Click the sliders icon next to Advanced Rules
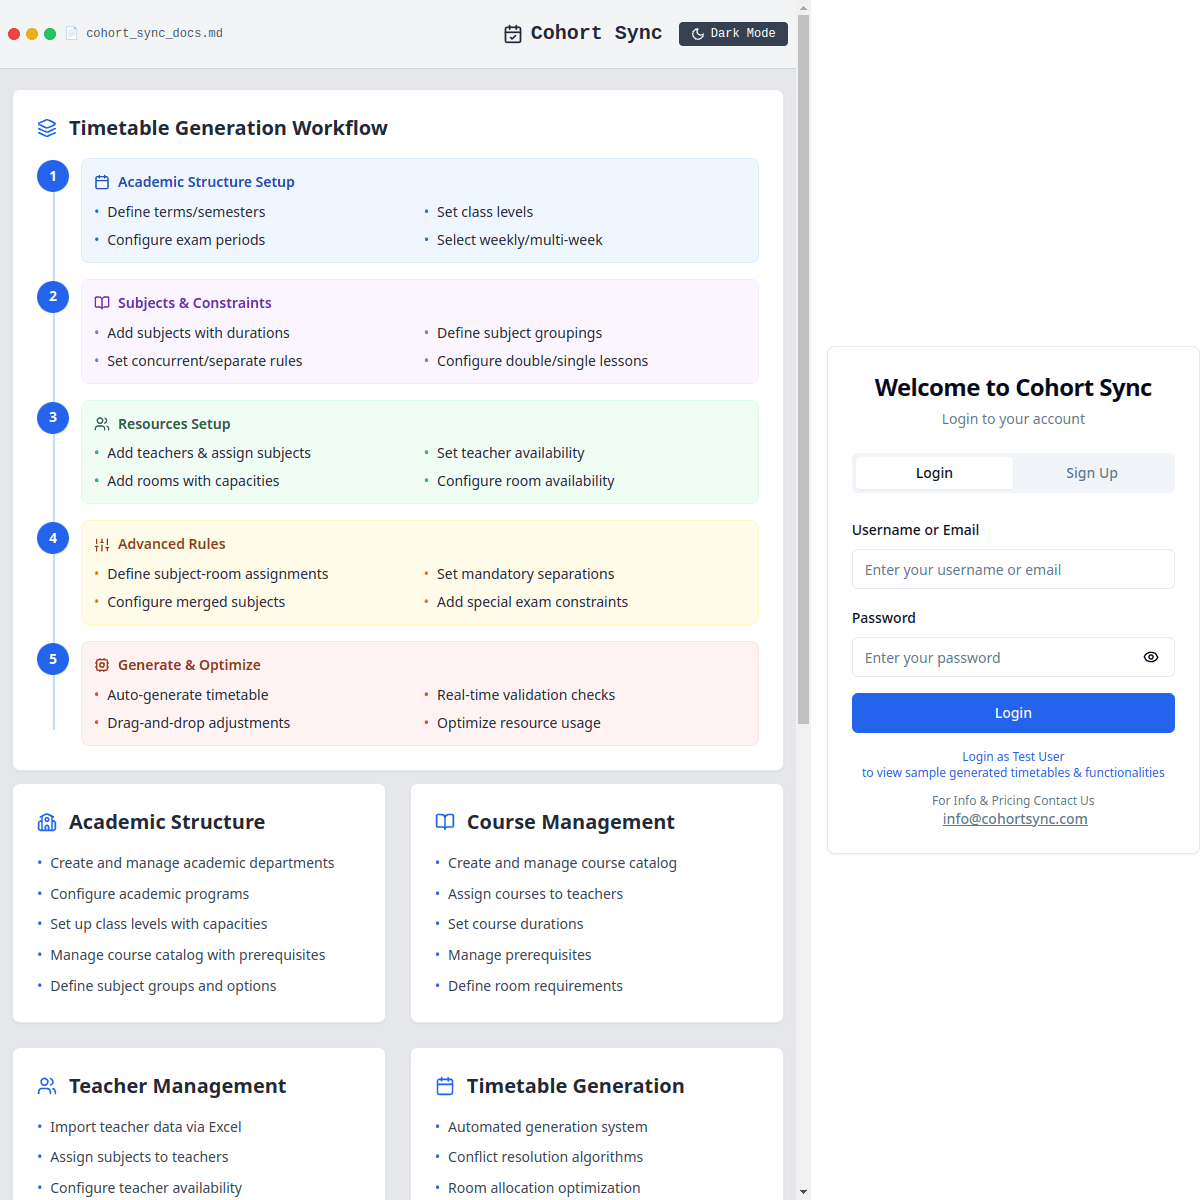The width and height of the screenshot is (1200, 1200). pos(102,545)
